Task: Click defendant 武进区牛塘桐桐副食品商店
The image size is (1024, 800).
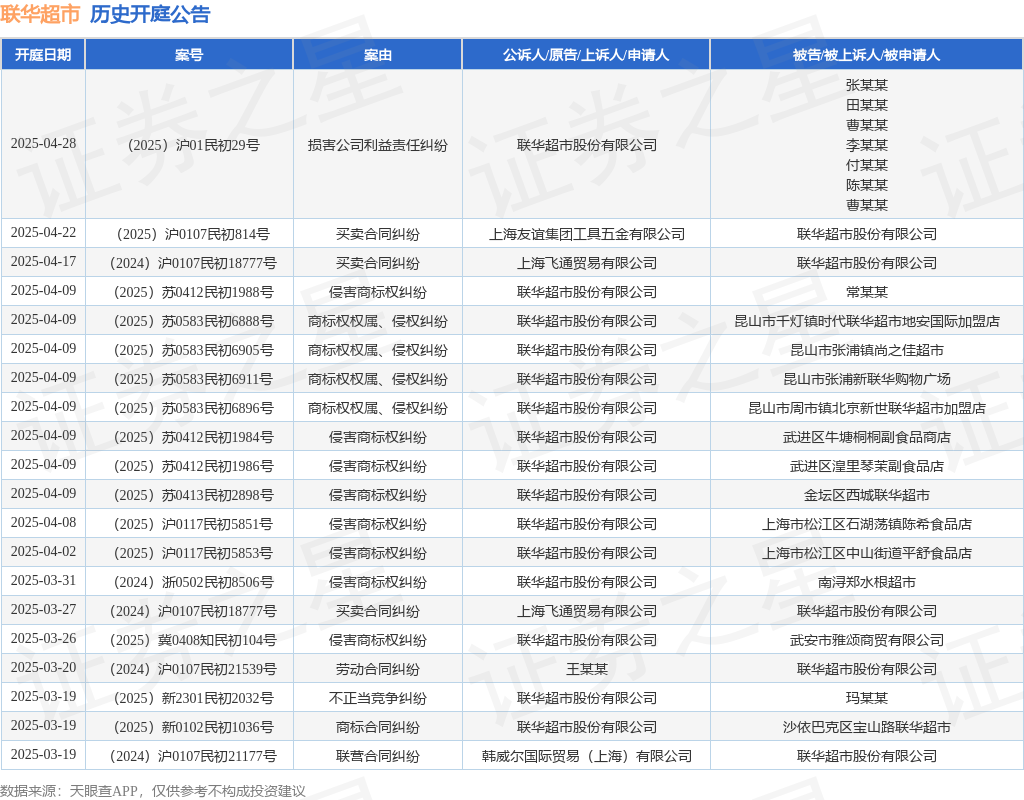Action: [867, 437]
